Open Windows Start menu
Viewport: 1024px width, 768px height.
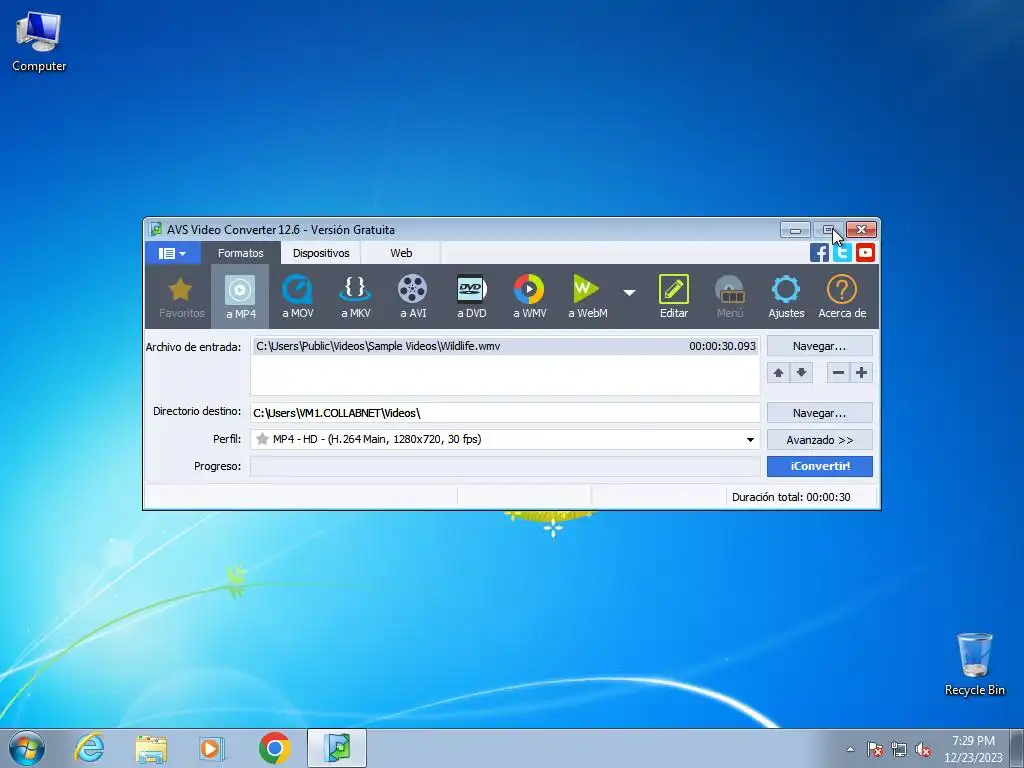tap(27, 748)
